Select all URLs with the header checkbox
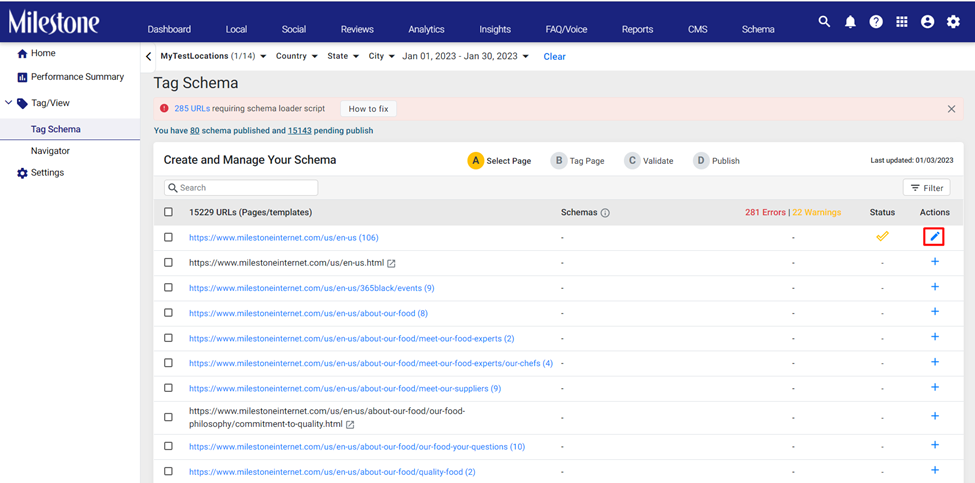Viewport: 975px width, 483px height. 169,212
